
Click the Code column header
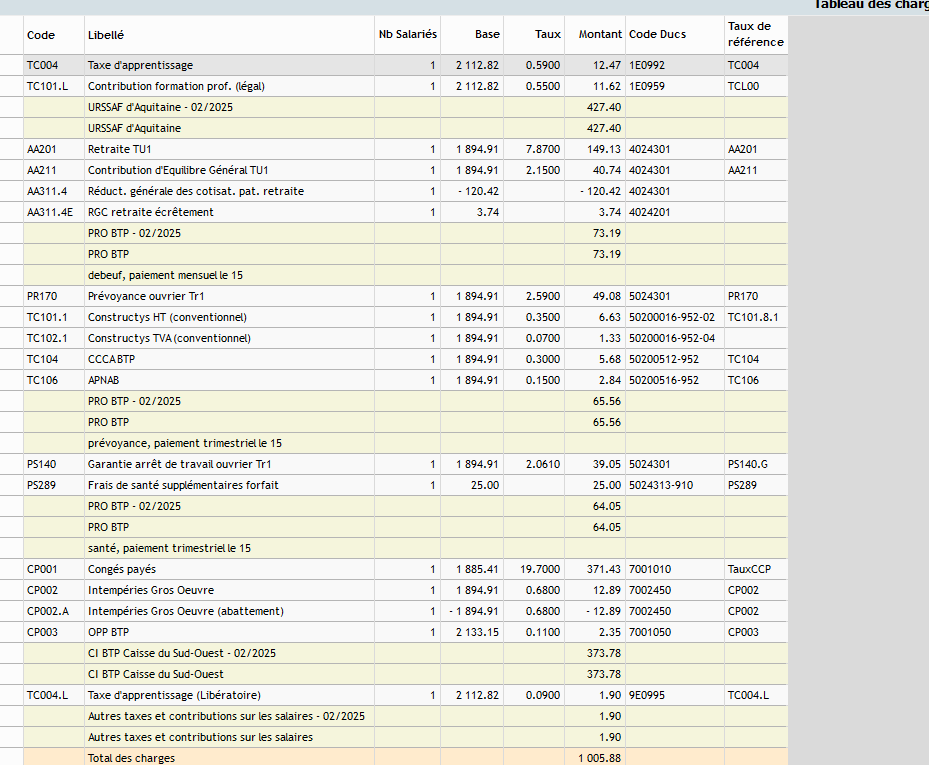(x=54, y=35)
